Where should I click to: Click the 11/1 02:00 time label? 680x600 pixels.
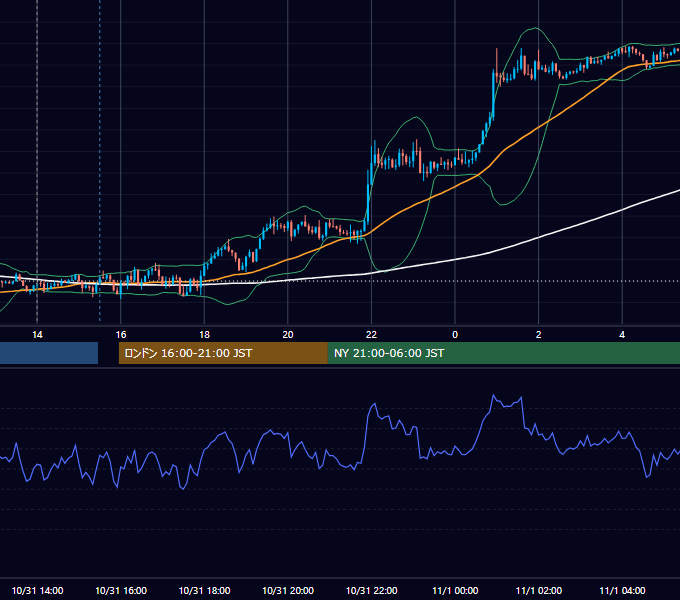pyautogui.click(x=539, y=590)
